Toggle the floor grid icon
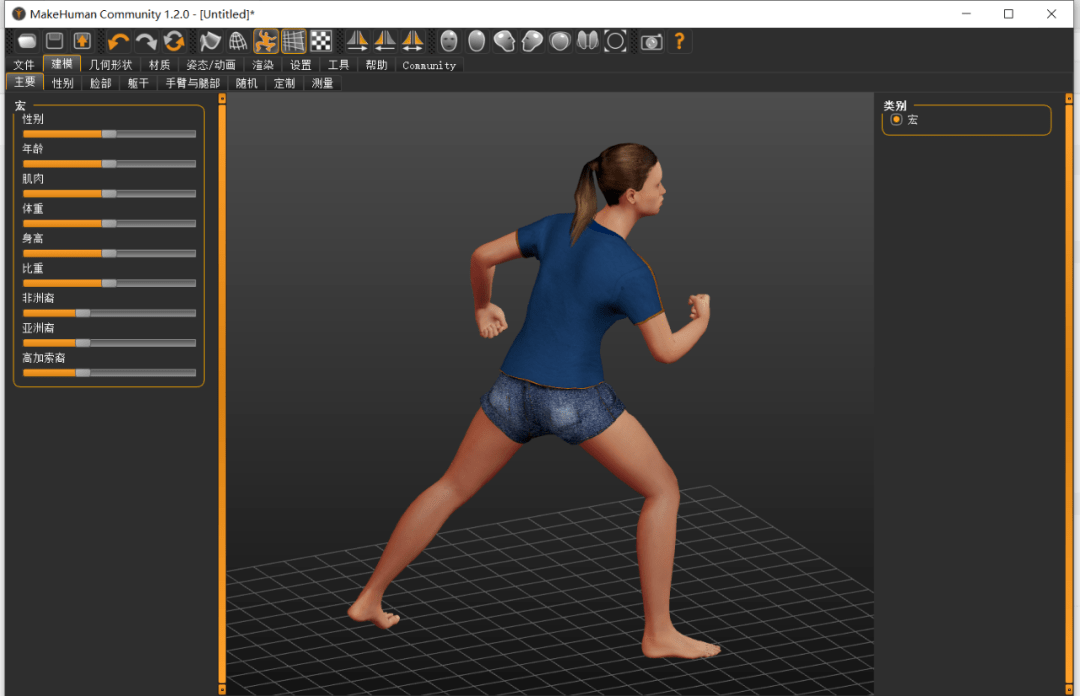 click(293, 41)
